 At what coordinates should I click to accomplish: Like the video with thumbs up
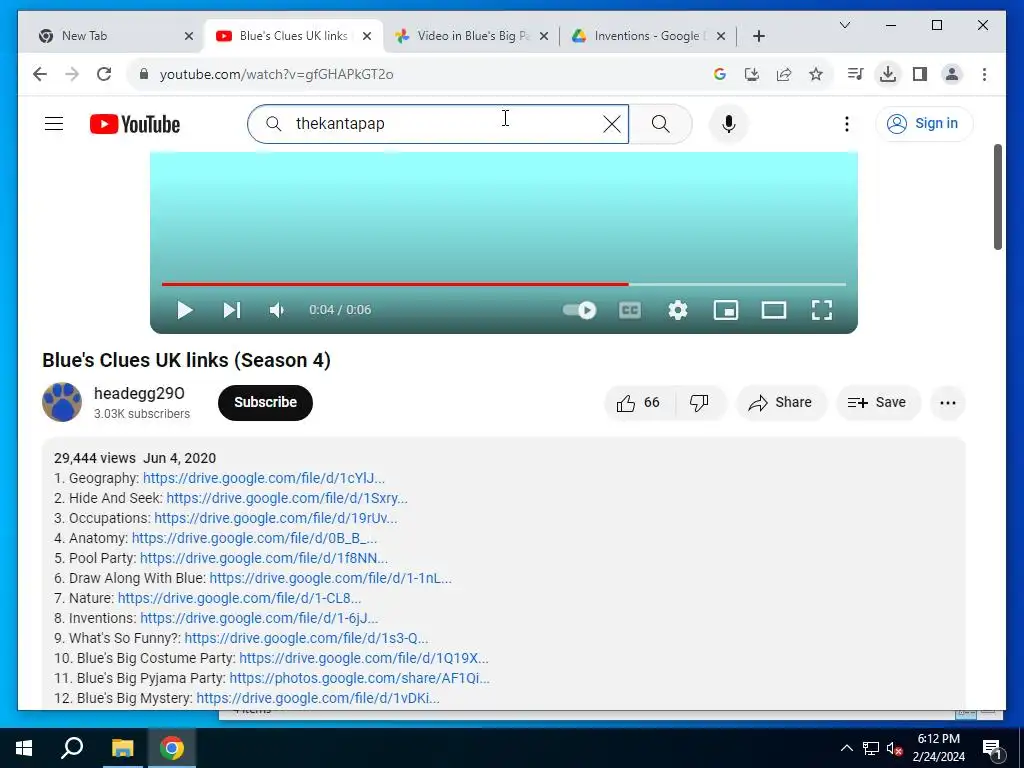coord(639,402)
